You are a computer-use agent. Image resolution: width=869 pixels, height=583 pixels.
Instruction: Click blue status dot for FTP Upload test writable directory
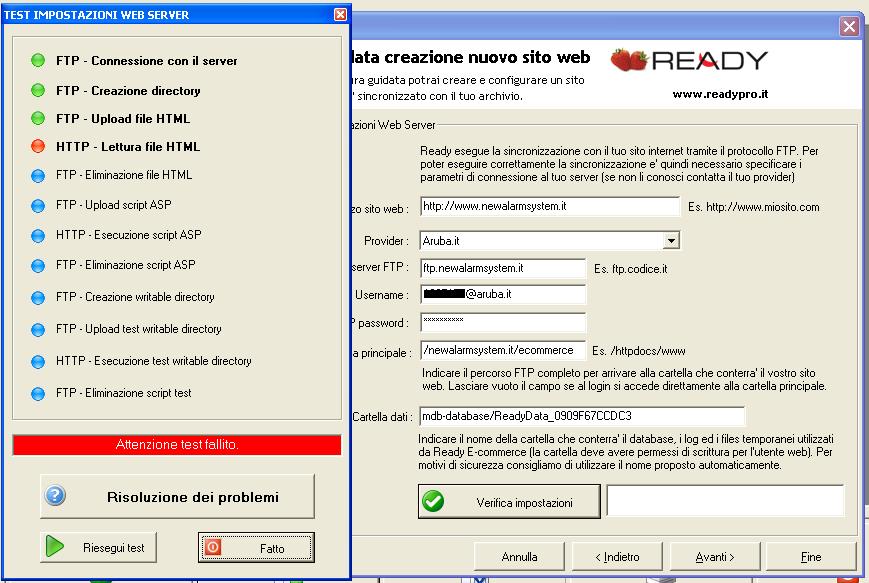tap(38, 330)
